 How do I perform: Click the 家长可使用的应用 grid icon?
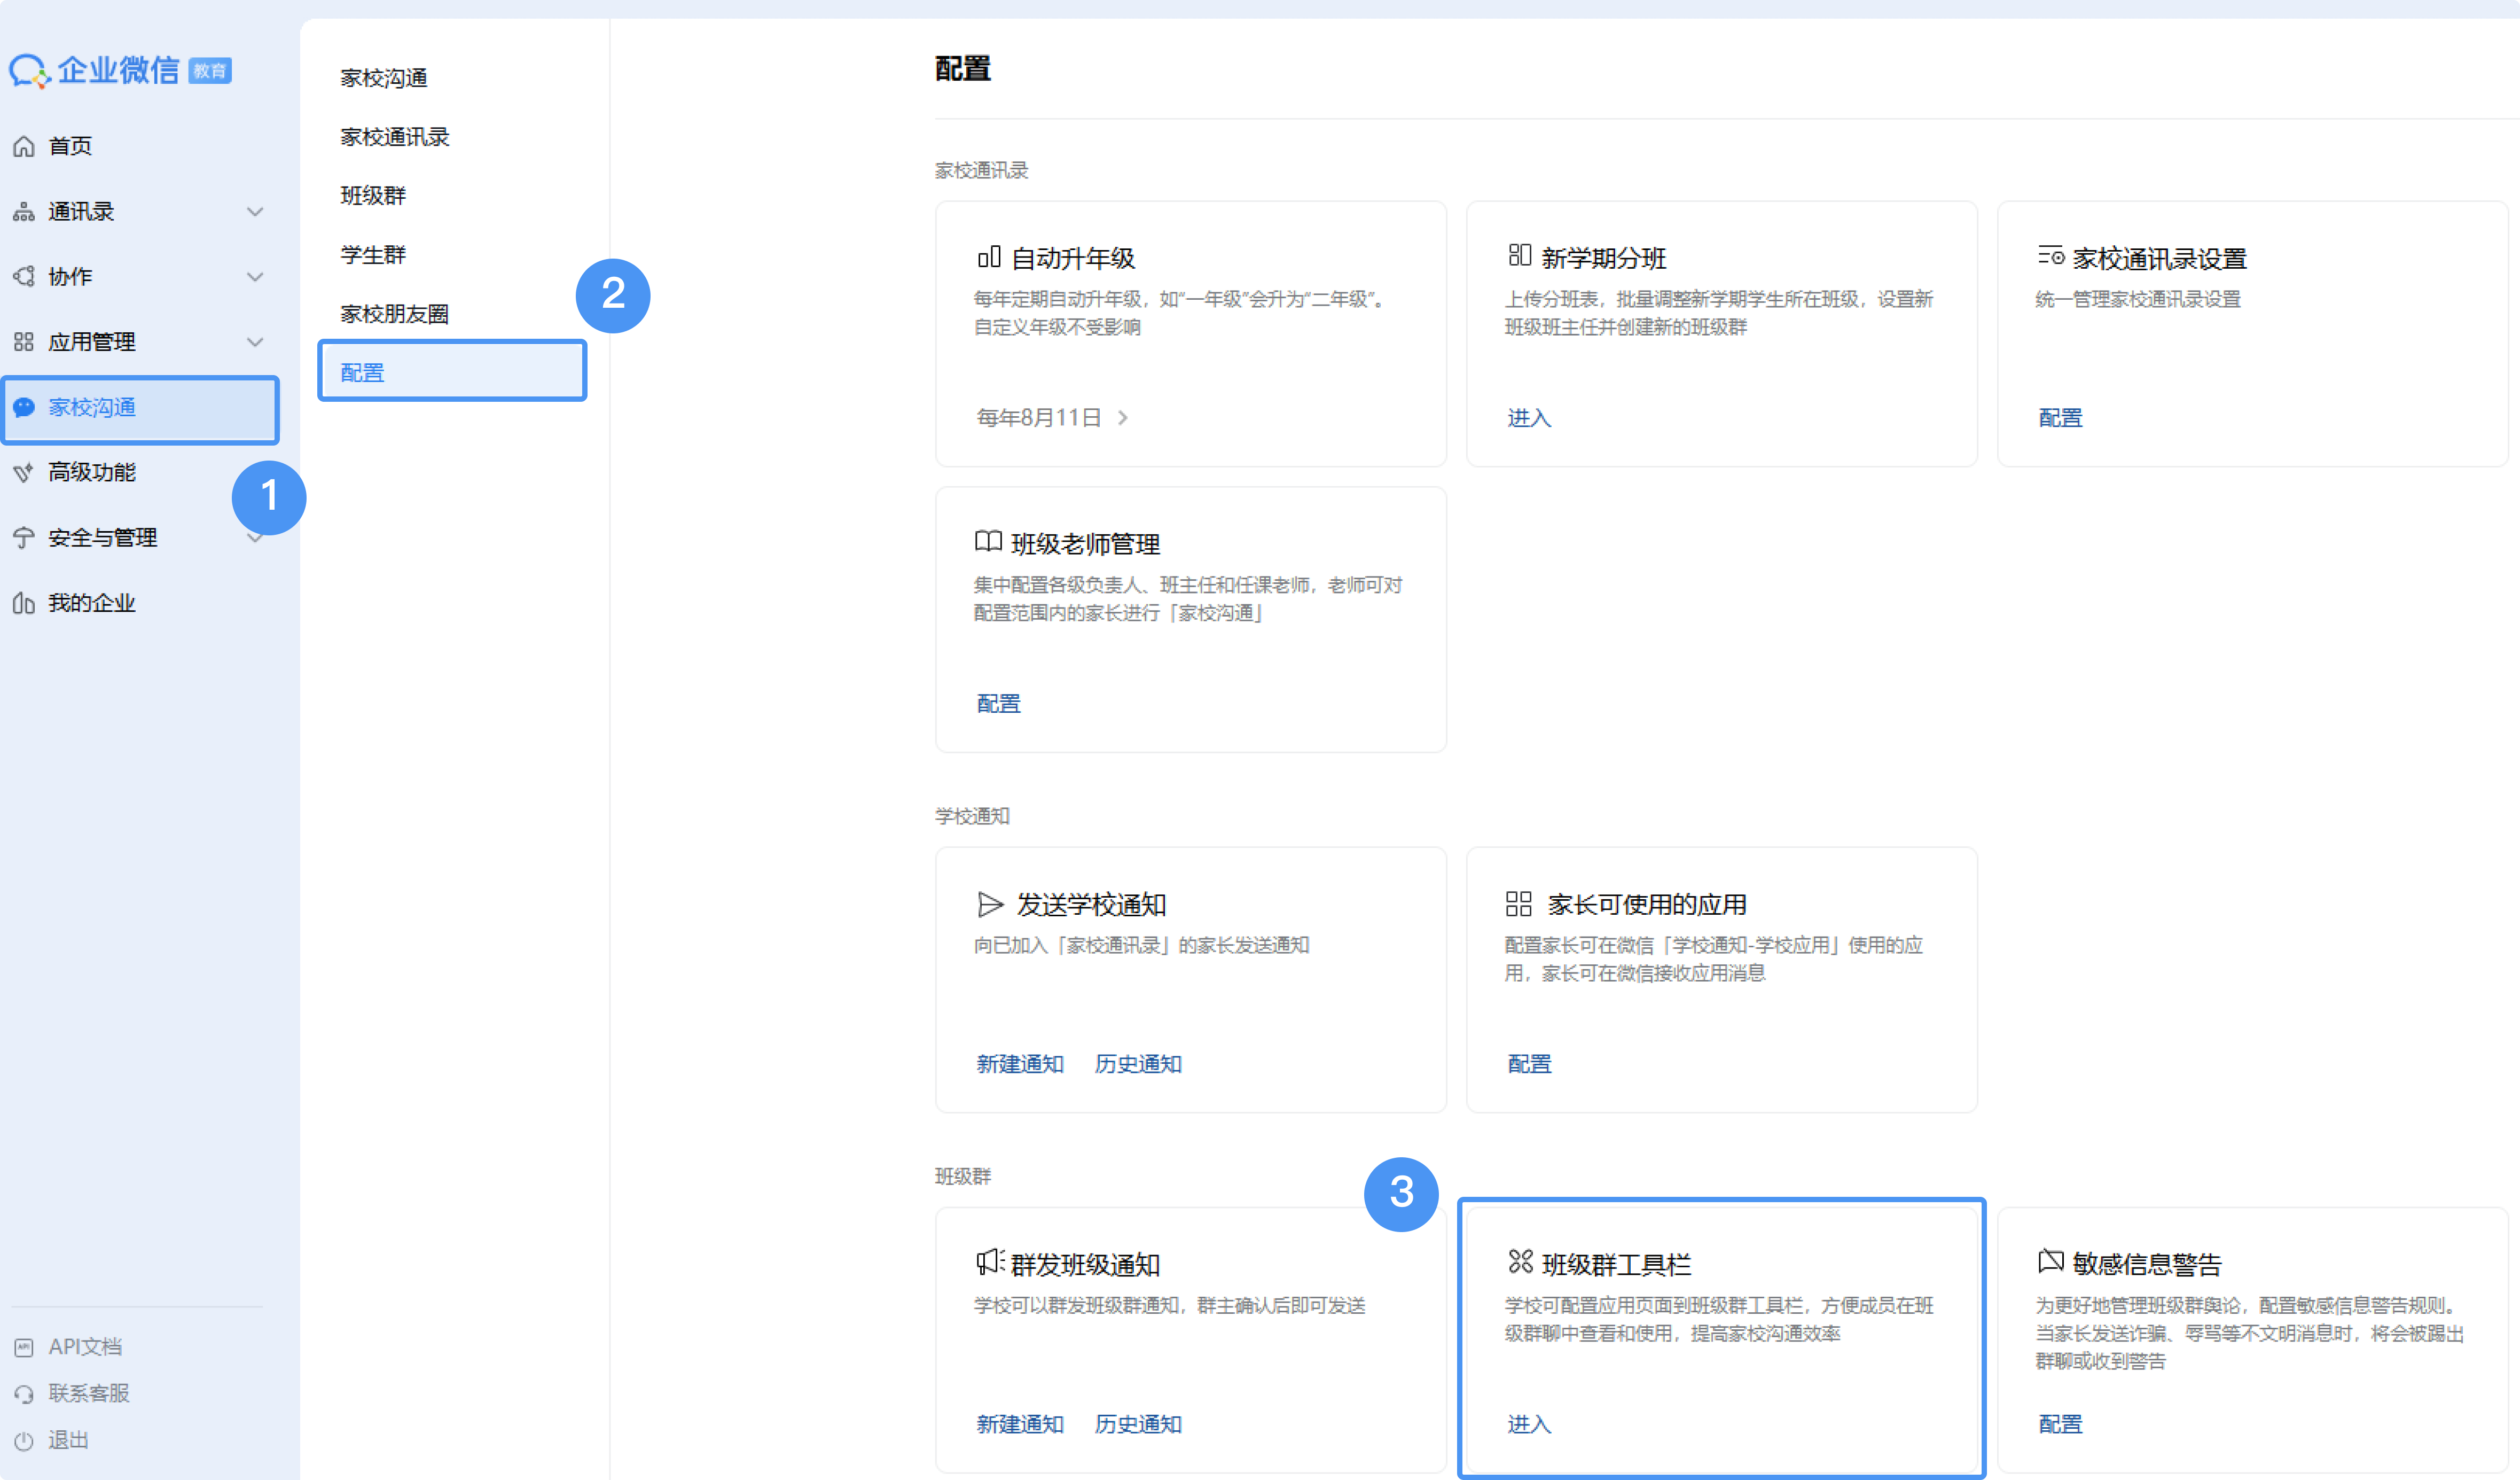(x=1519, y=904)
